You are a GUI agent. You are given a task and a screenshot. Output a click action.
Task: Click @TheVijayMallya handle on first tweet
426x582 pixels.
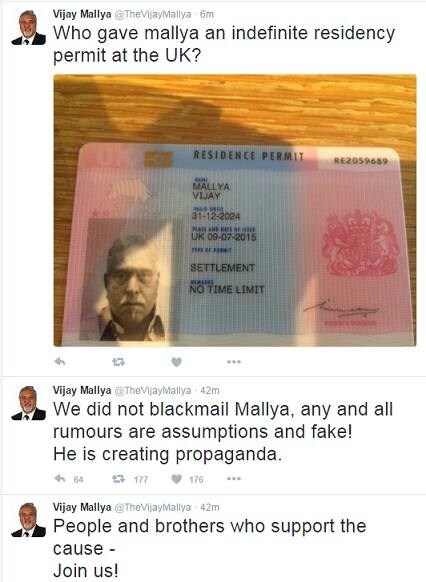pyautogui.click(x=153, y=14)
